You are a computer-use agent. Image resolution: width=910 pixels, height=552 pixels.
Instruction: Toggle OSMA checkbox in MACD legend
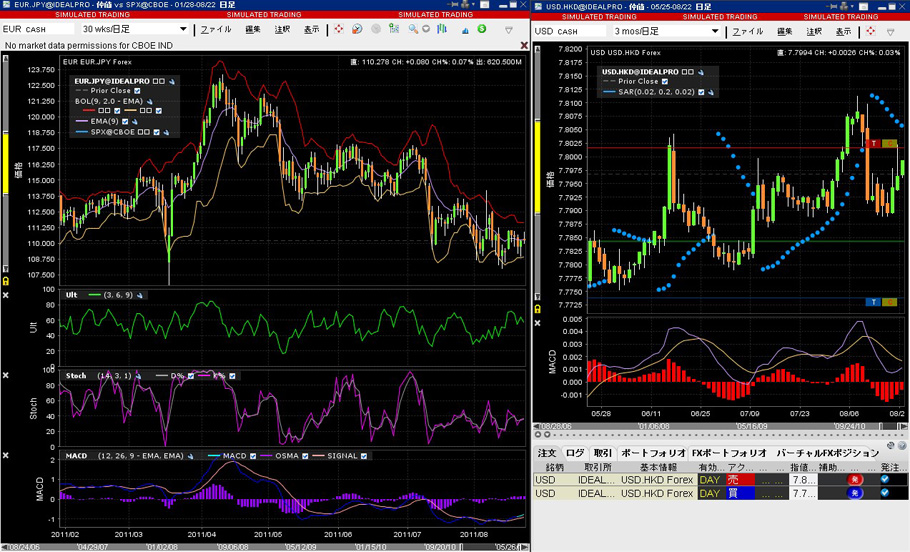(x=305, y=456)
